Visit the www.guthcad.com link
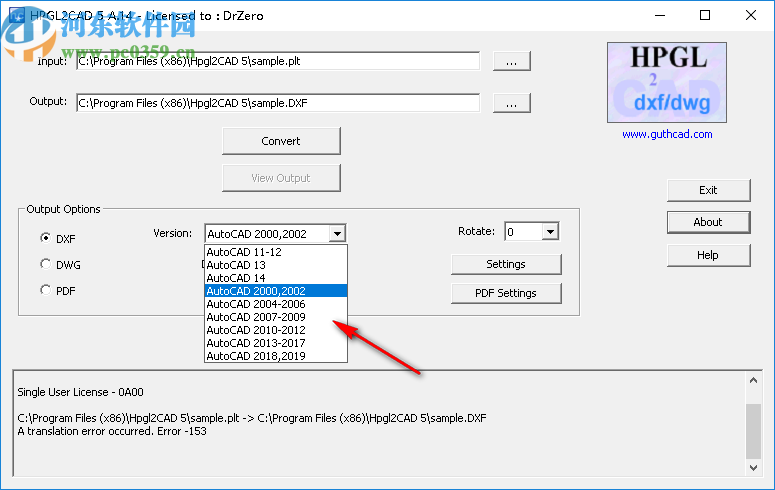Viewport: 775px width, 490px height. click(667, 134)
